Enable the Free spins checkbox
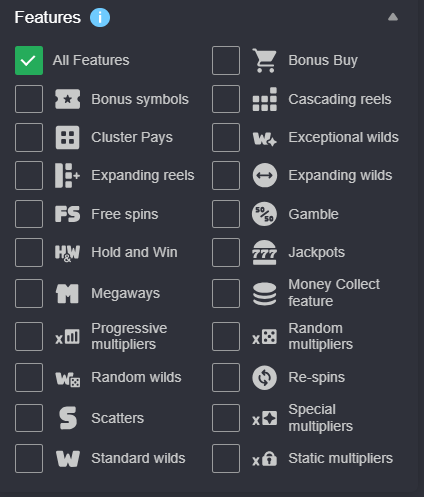The width and height of the screenshot is (424, 497). pos(29,214)
